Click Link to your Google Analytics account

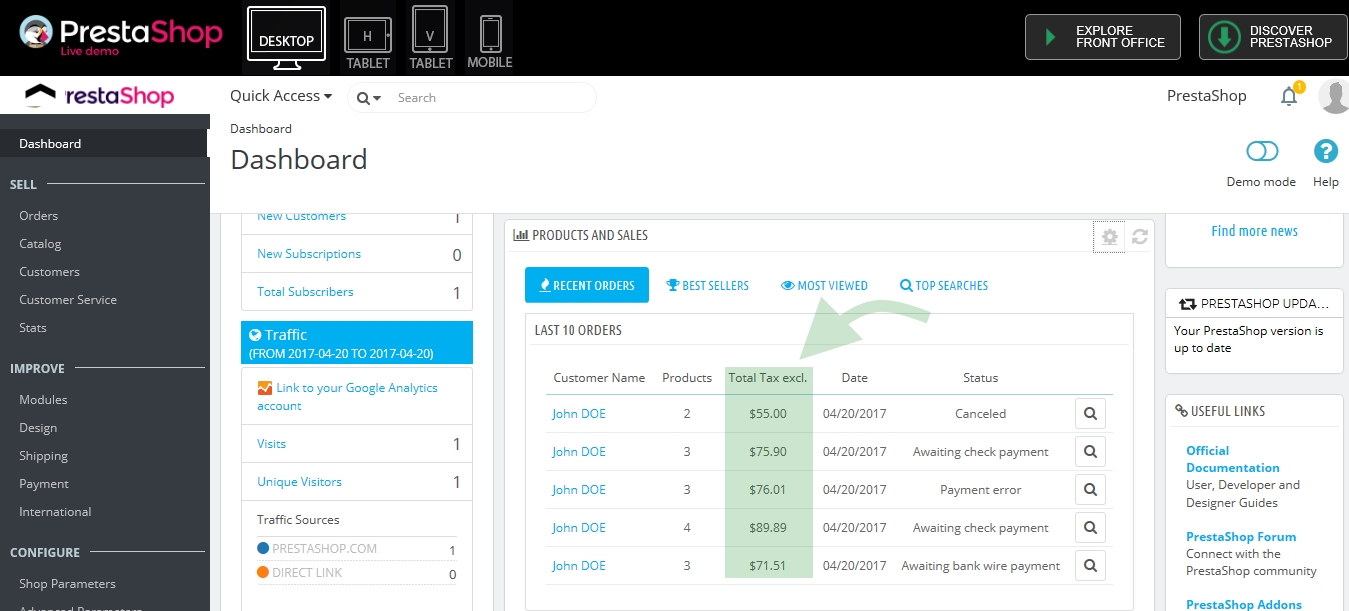(x=347, y=397)
